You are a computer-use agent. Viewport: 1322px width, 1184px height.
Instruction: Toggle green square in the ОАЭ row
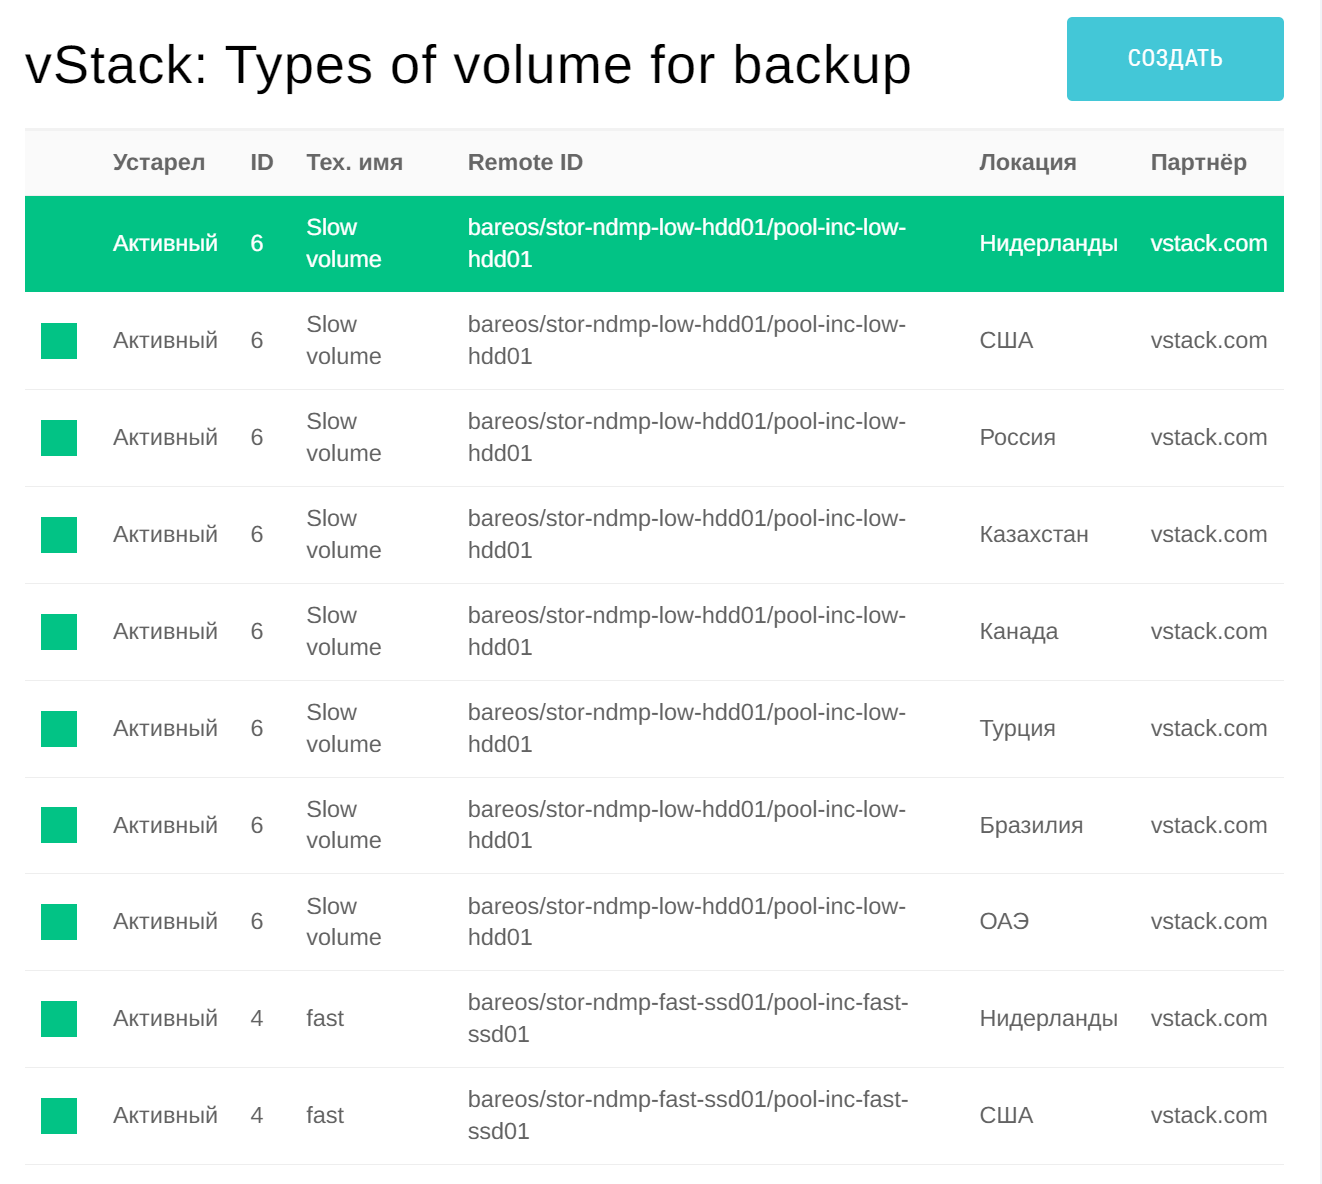click(59, 922)
